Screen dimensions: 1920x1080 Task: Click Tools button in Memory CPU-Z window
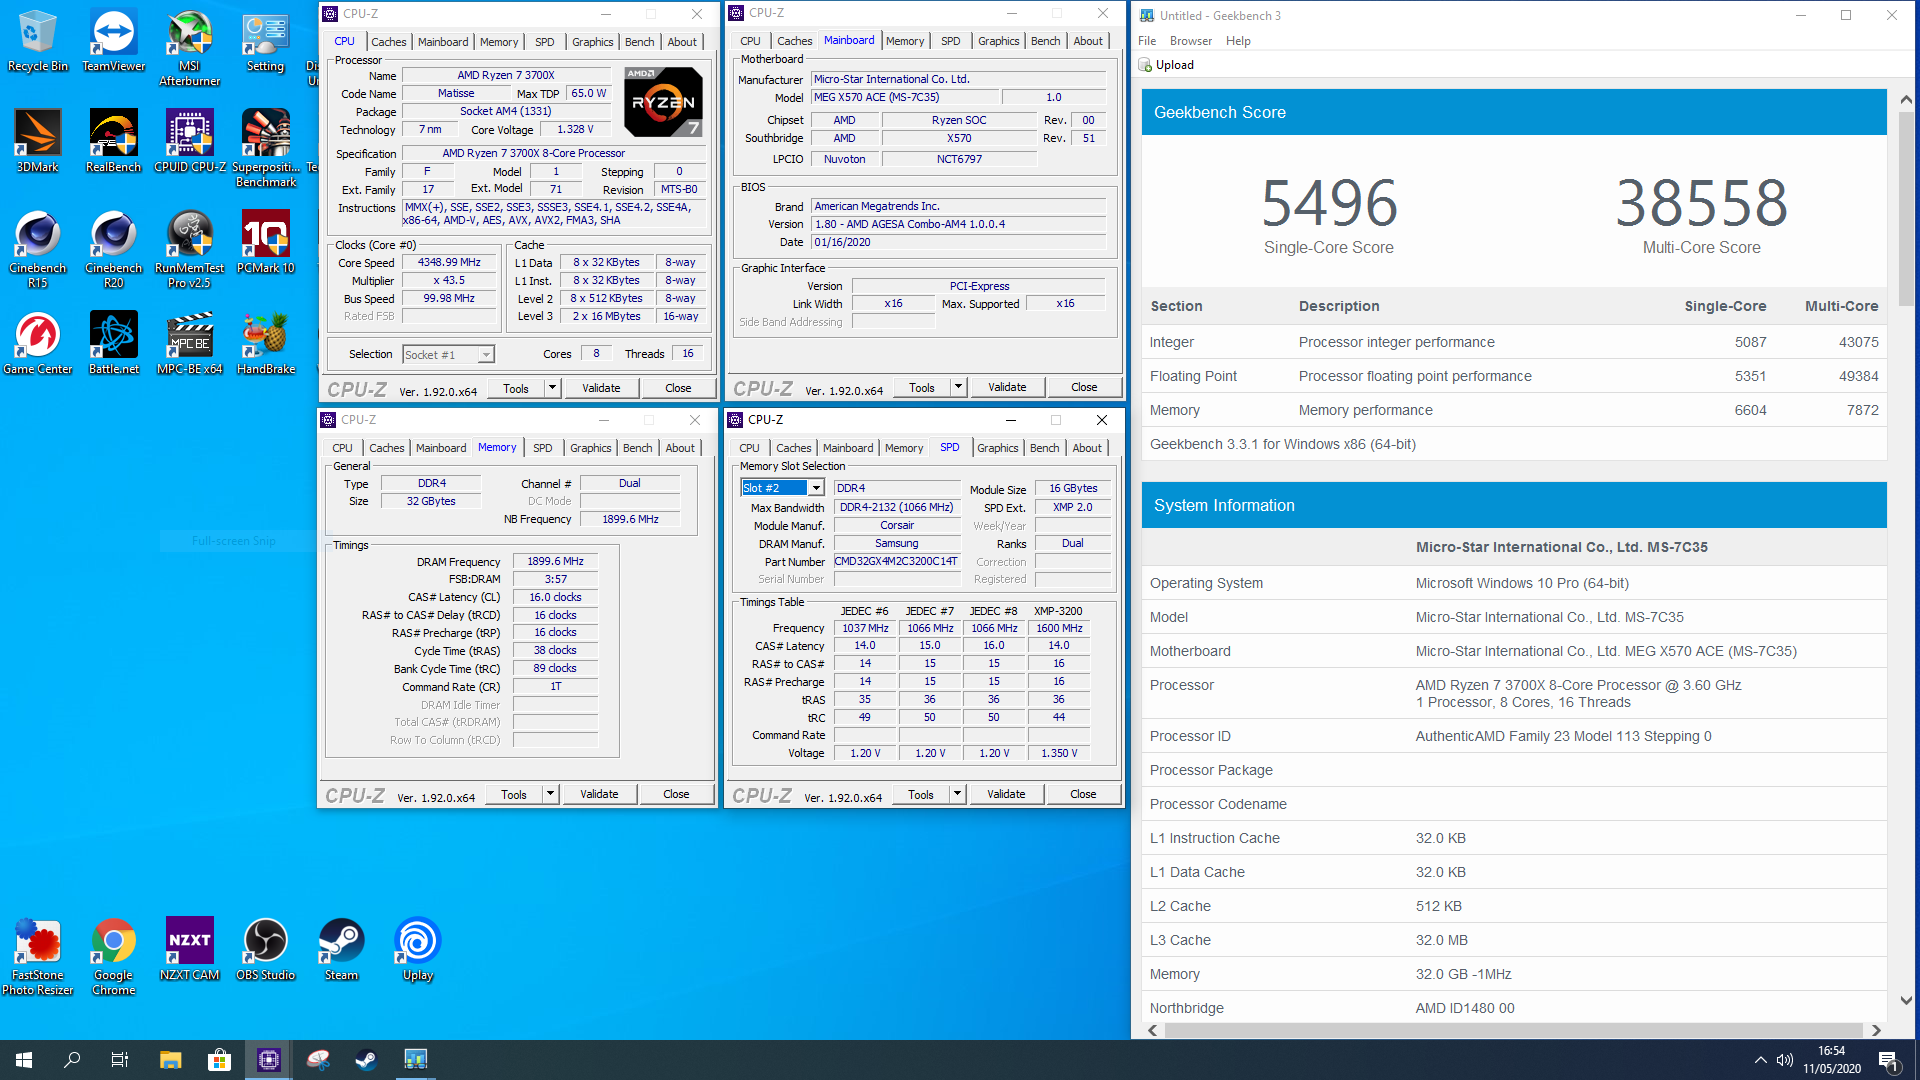(x=514, y=794)
